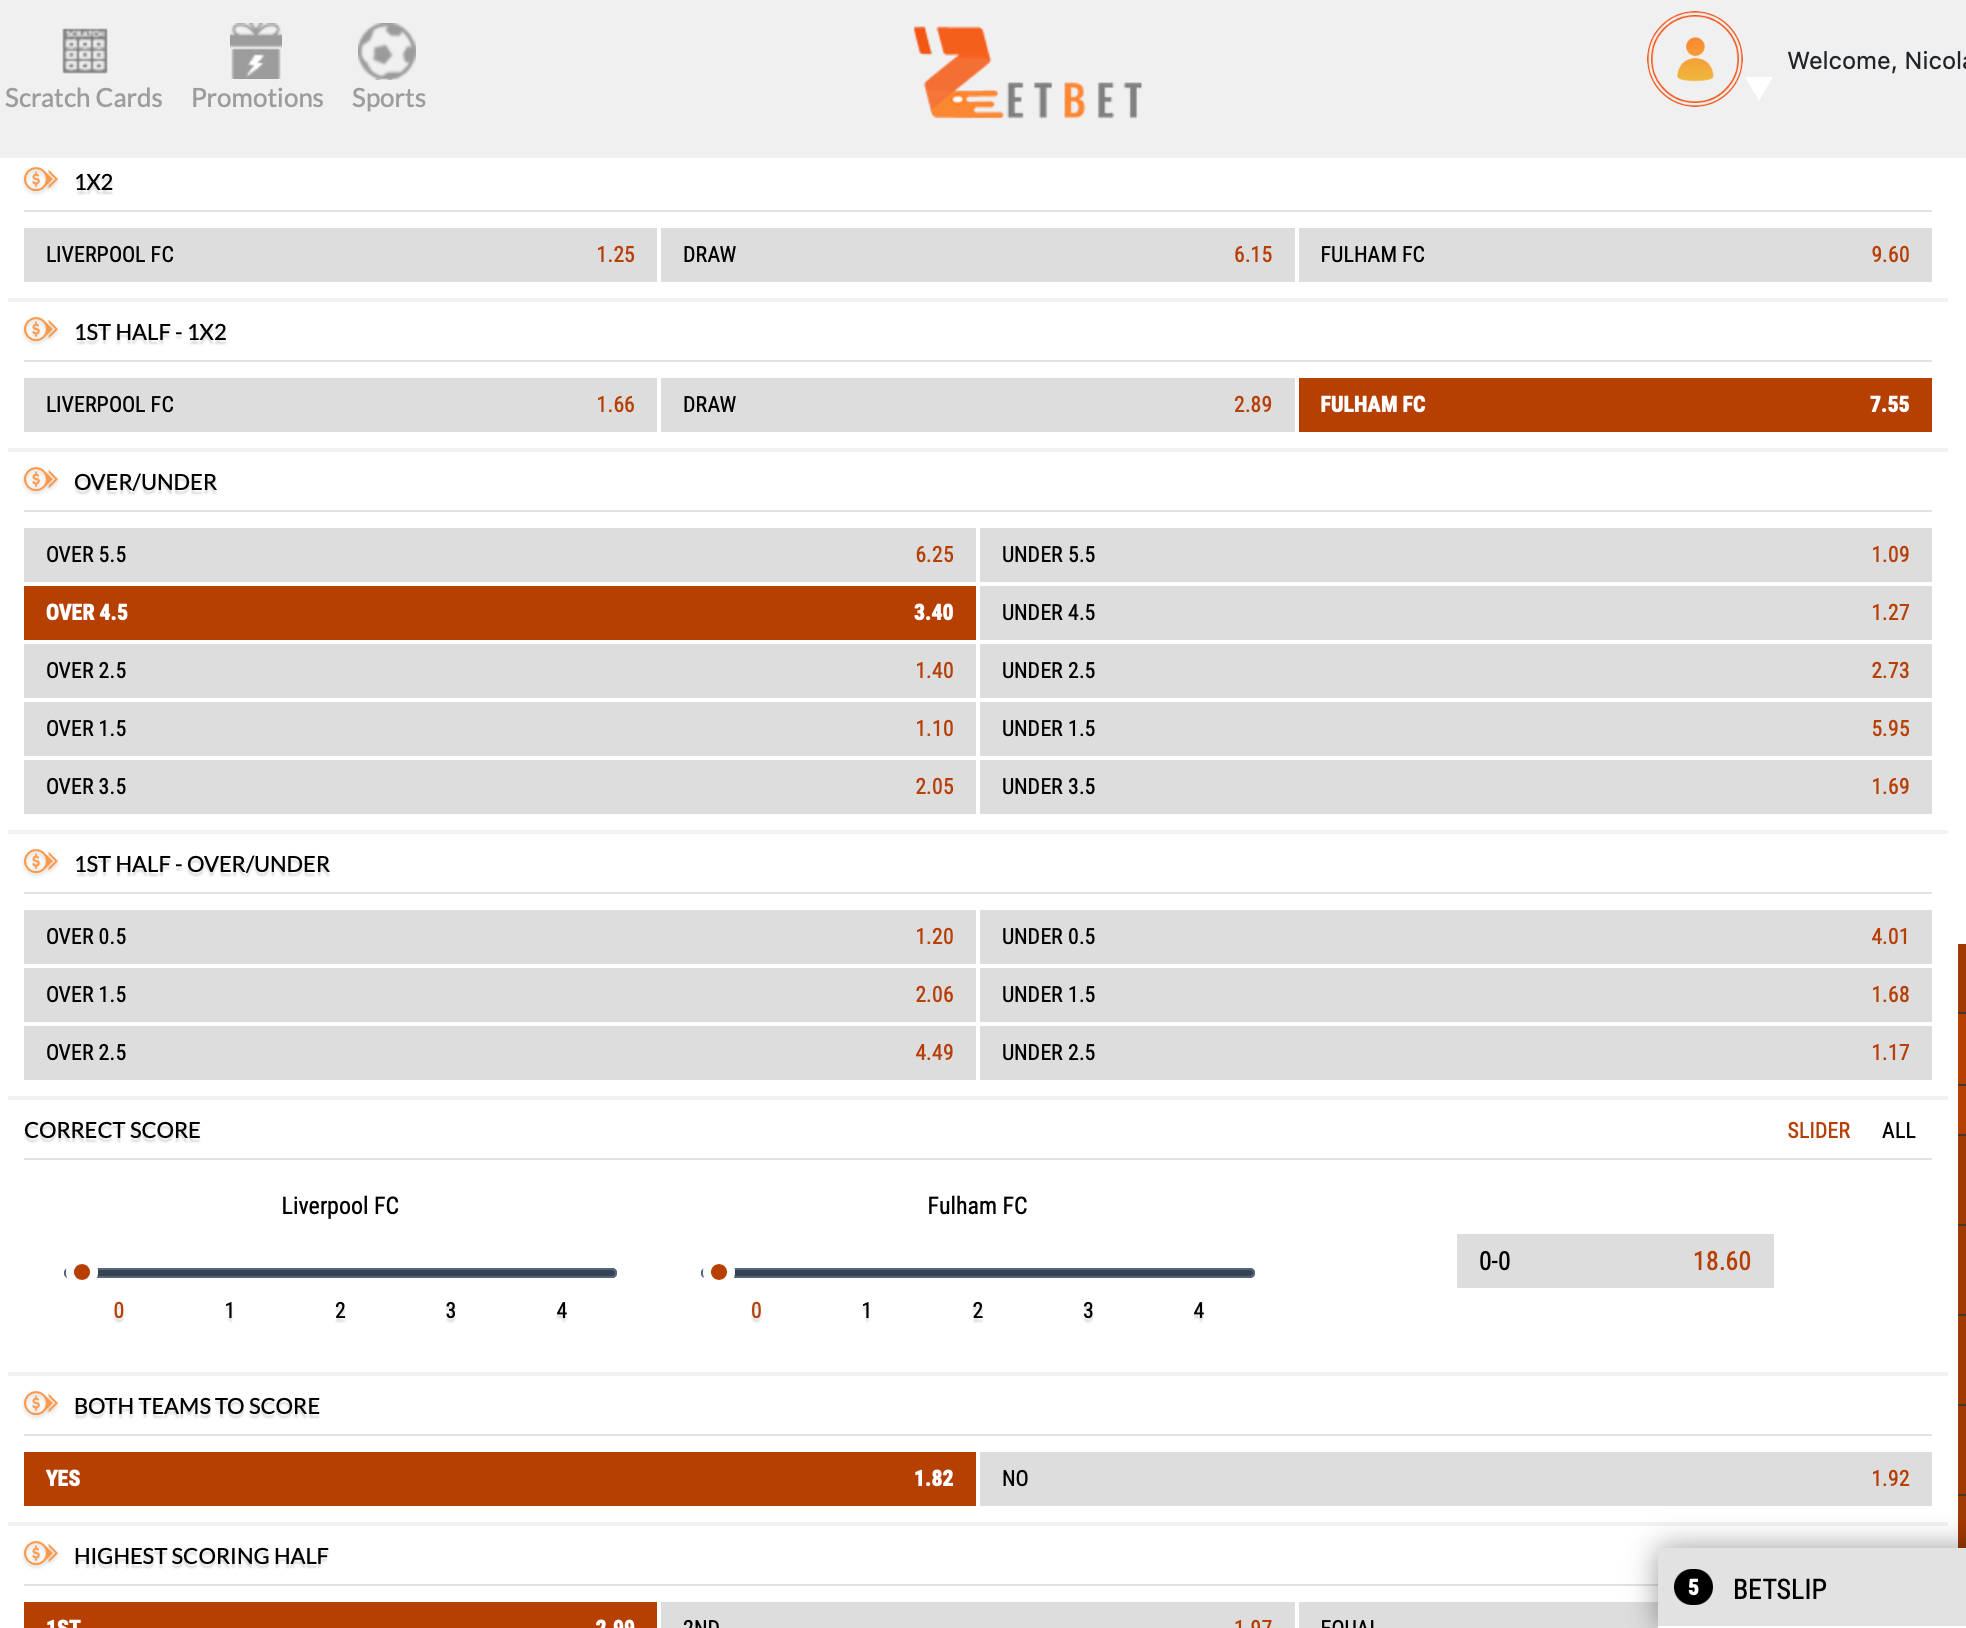
Task: Click the betslip count badge 5
Action: point(1693,1587)
